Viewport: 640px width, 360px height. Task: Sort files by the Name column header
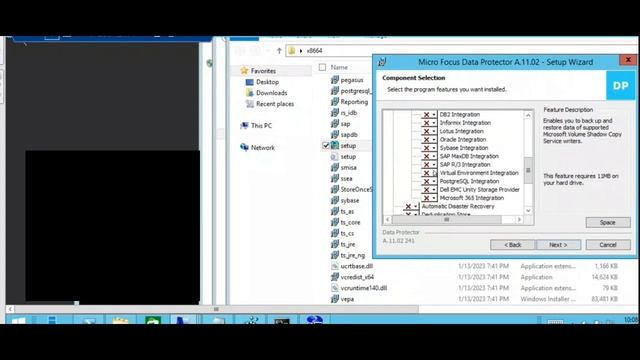pyautogui.click(x=339, y=67)
